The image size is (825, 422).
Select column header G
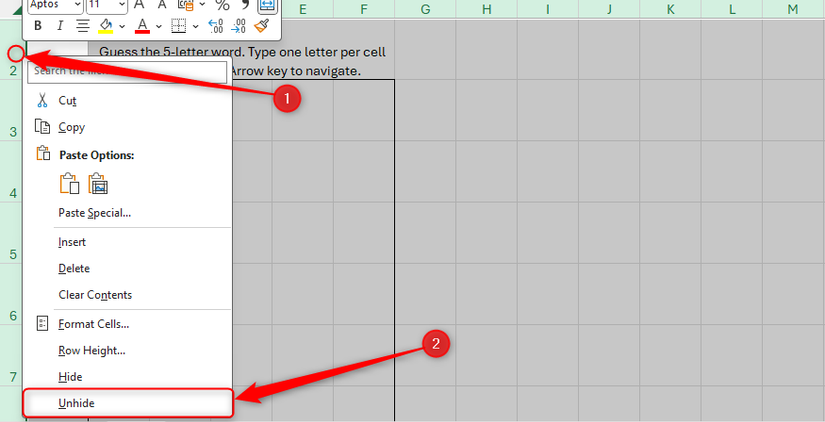[x=425, y=9]
